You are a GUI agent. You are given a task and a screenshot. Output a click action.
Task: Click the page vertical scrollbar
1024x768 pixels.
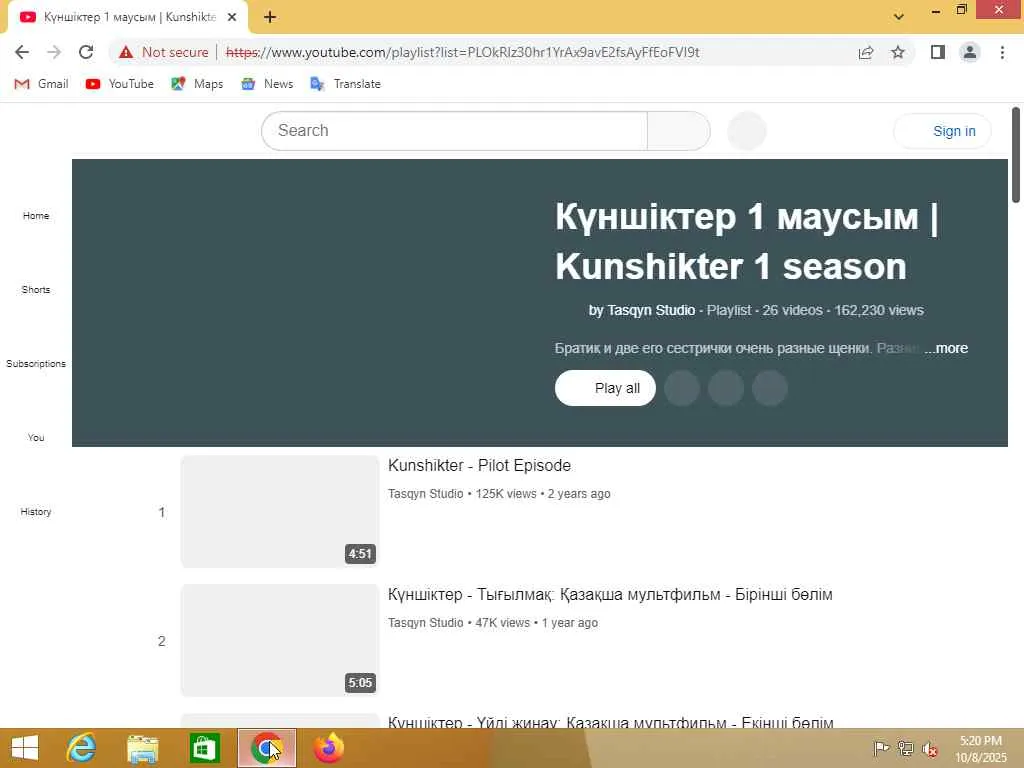(1016, 155)
